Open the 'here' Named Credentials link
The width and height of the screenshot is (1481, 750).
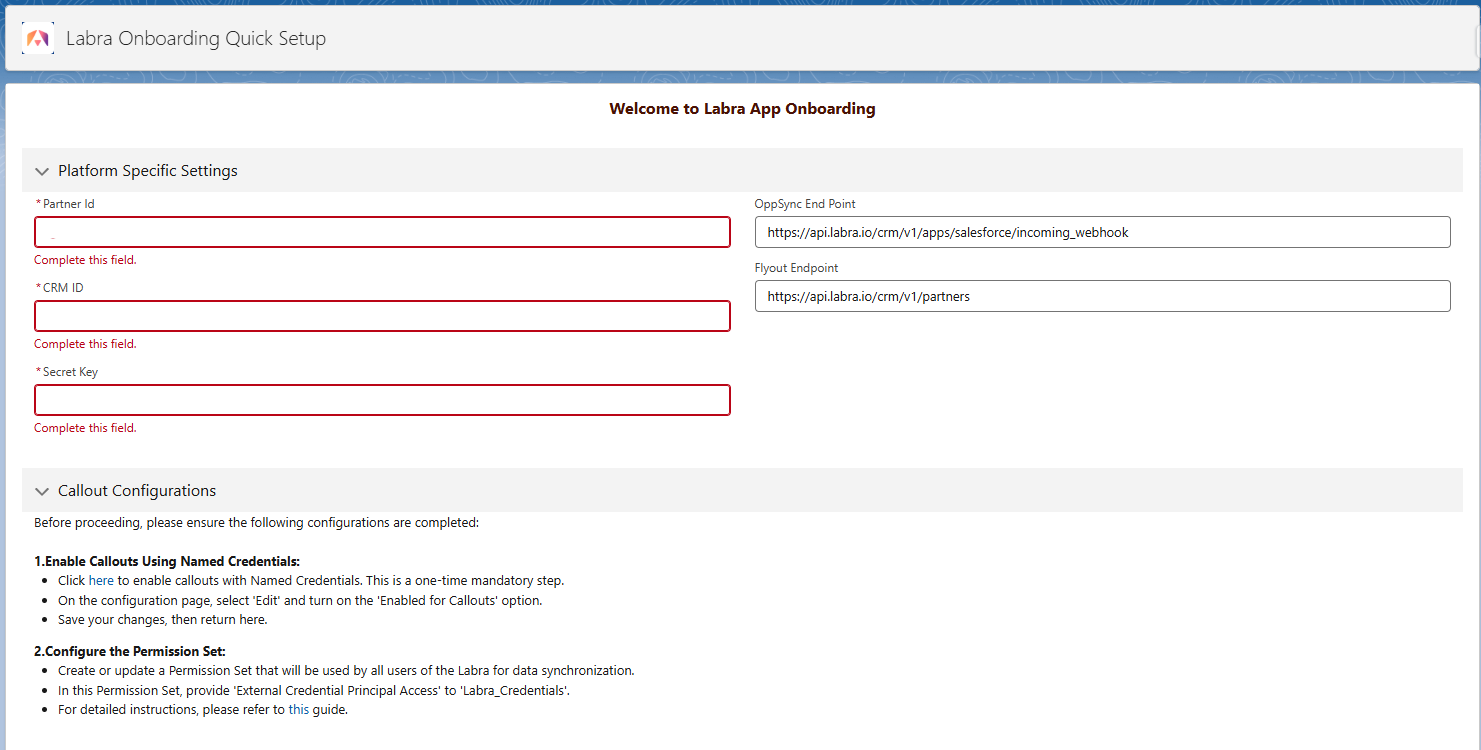click(x=101, y=580)
